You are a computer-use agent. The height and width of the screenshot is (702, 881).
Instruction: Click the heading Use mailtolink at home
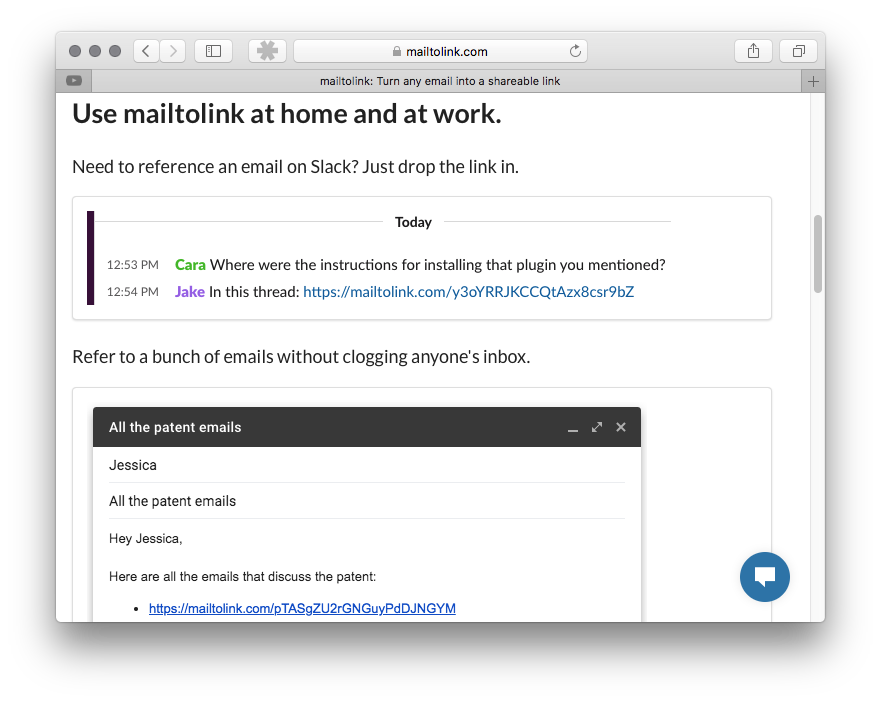point(287,114)
